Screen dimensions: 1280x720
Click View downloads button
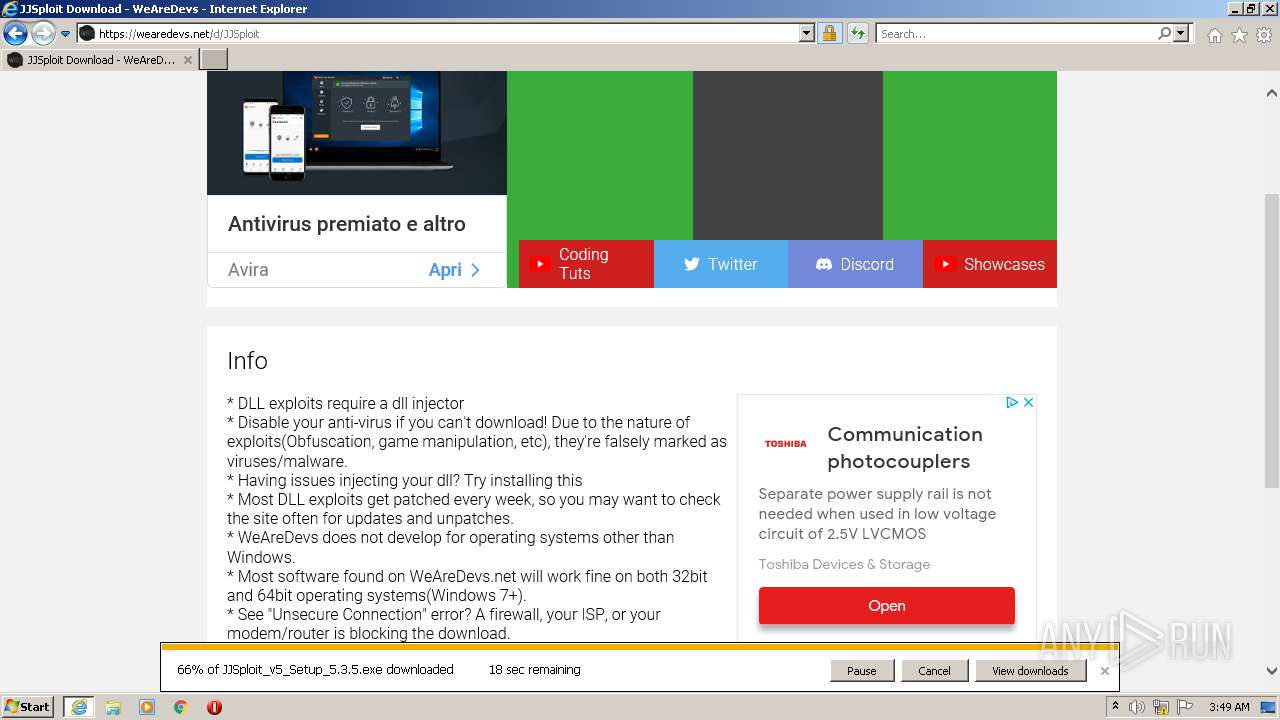tap(1030, 671)
